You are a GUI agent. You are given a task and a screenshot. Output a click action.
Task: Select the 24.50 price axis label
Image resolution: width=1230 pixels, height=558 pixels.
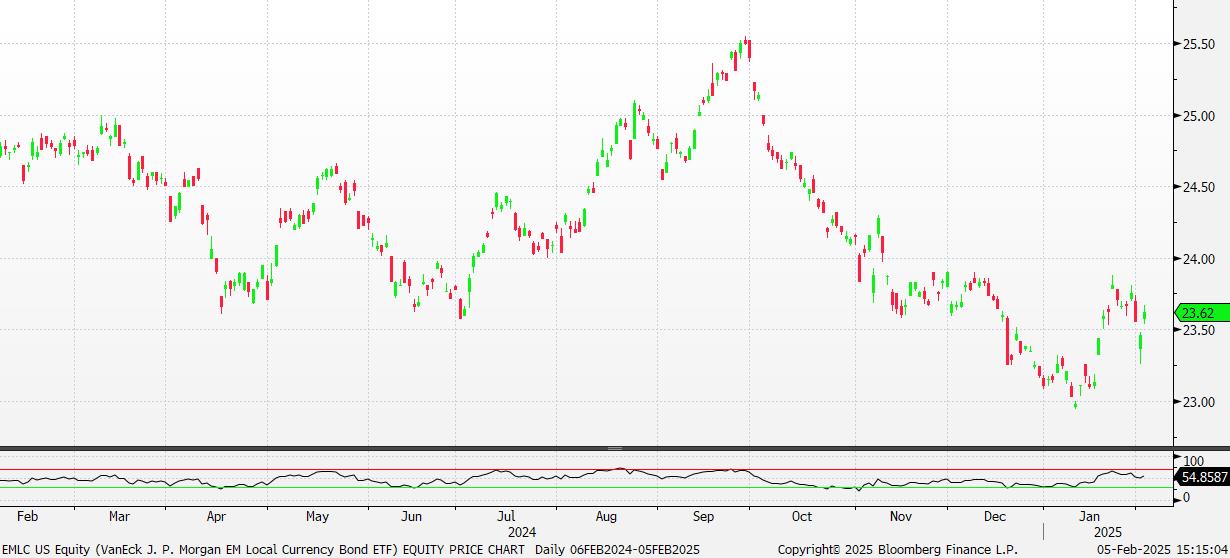tap(1199, 187)
